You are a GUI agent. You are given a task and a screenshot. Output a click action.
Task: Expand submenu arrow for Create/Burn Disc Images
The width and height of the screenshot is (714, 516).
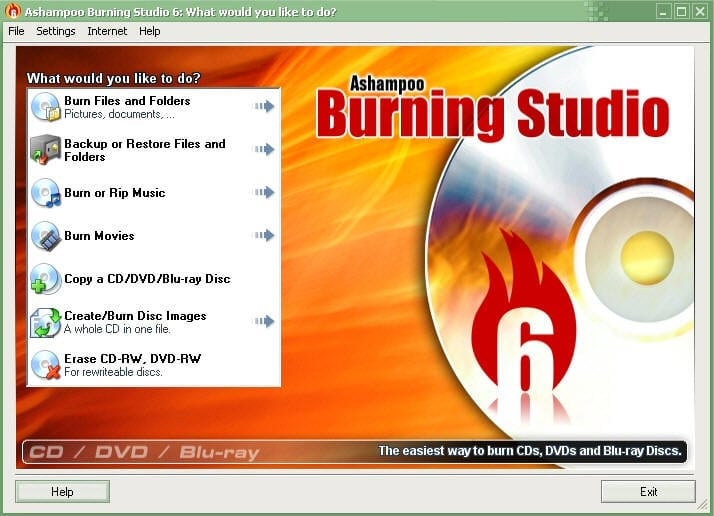click(264, 321)
